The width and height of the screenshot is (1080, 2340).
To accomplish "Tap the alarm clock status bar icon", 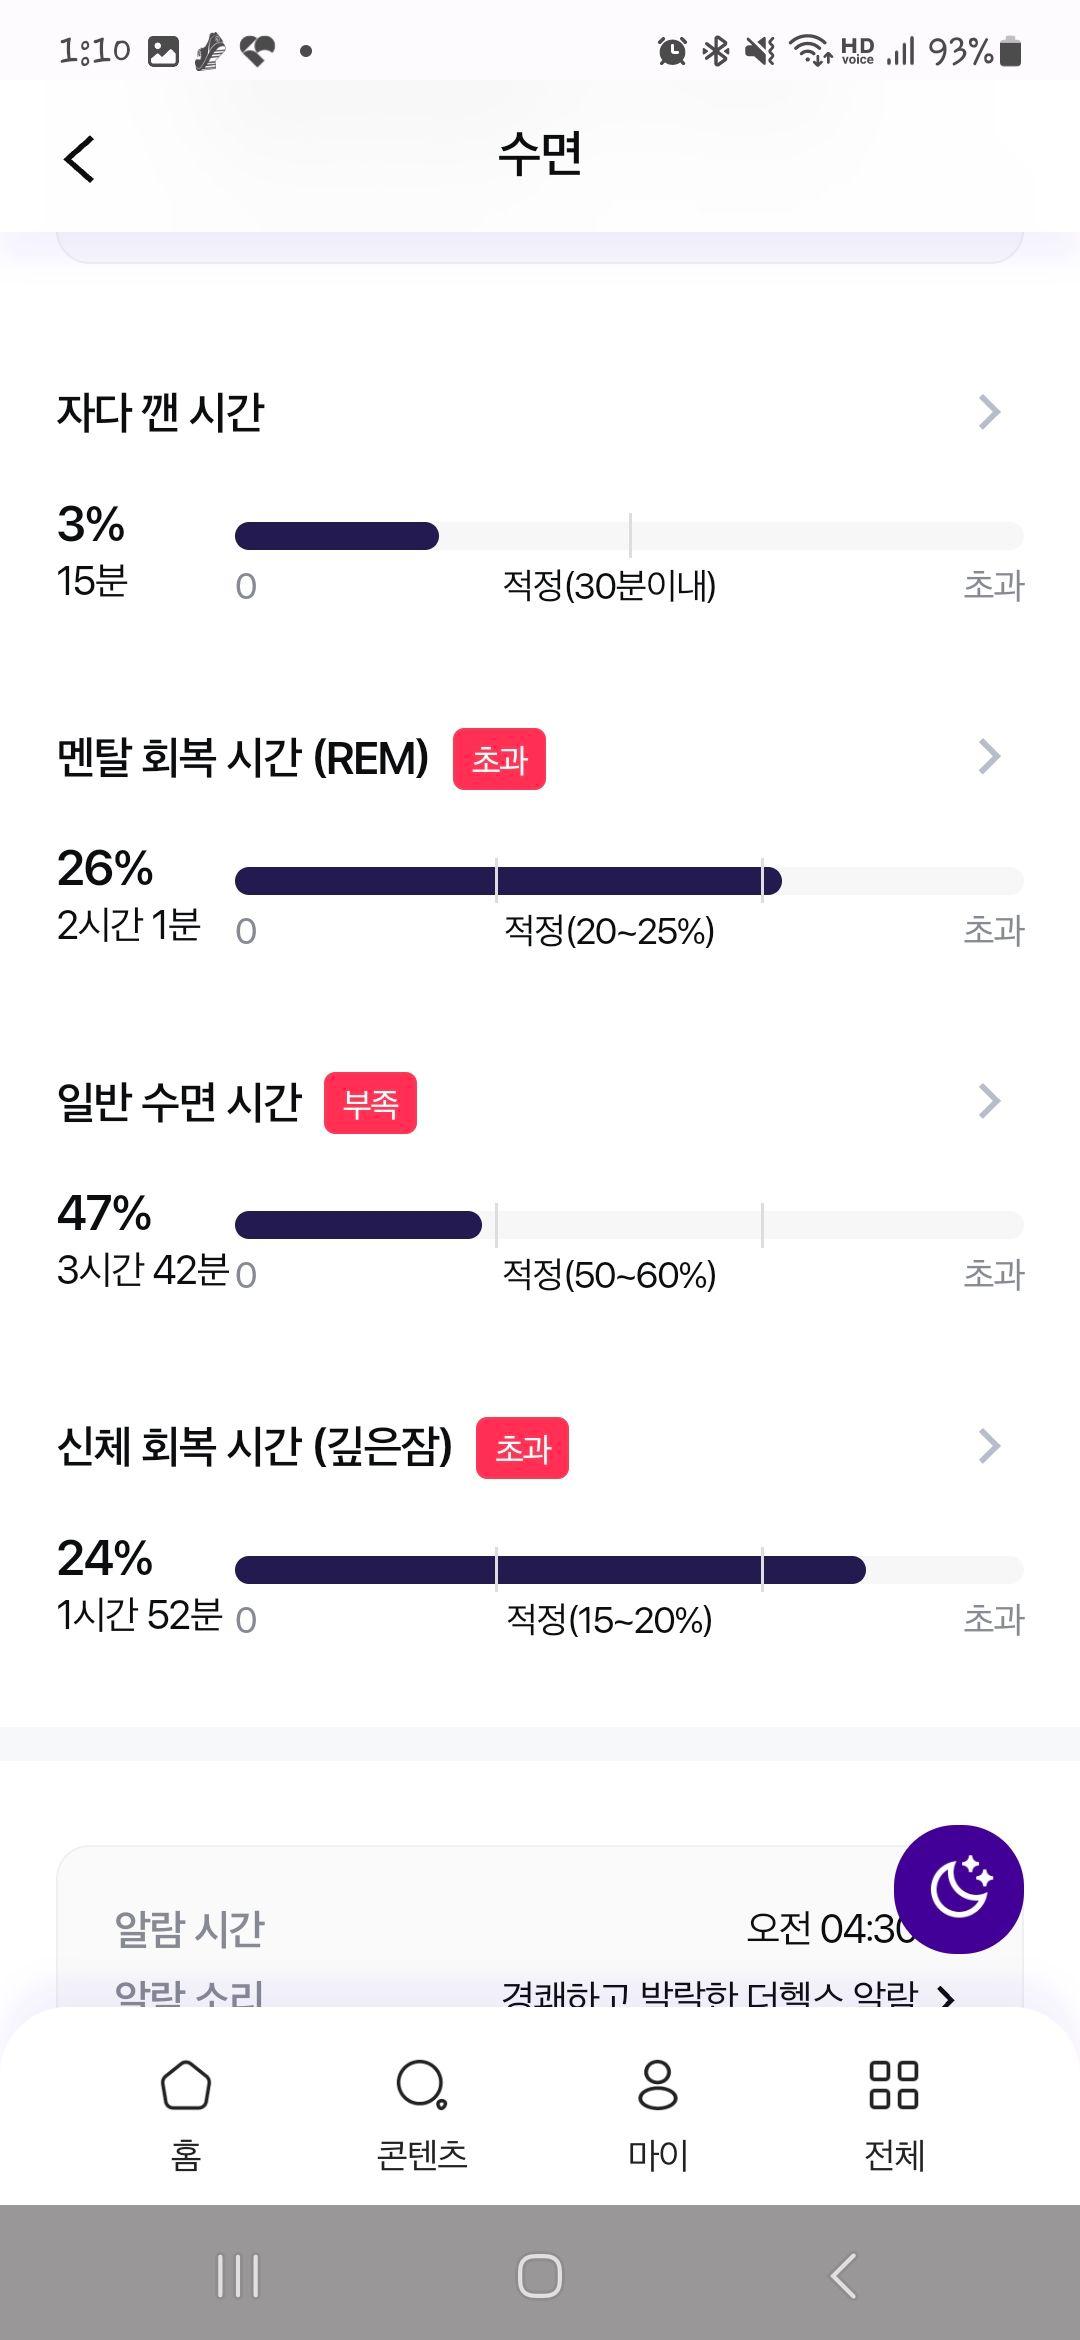I will [672, 50].
